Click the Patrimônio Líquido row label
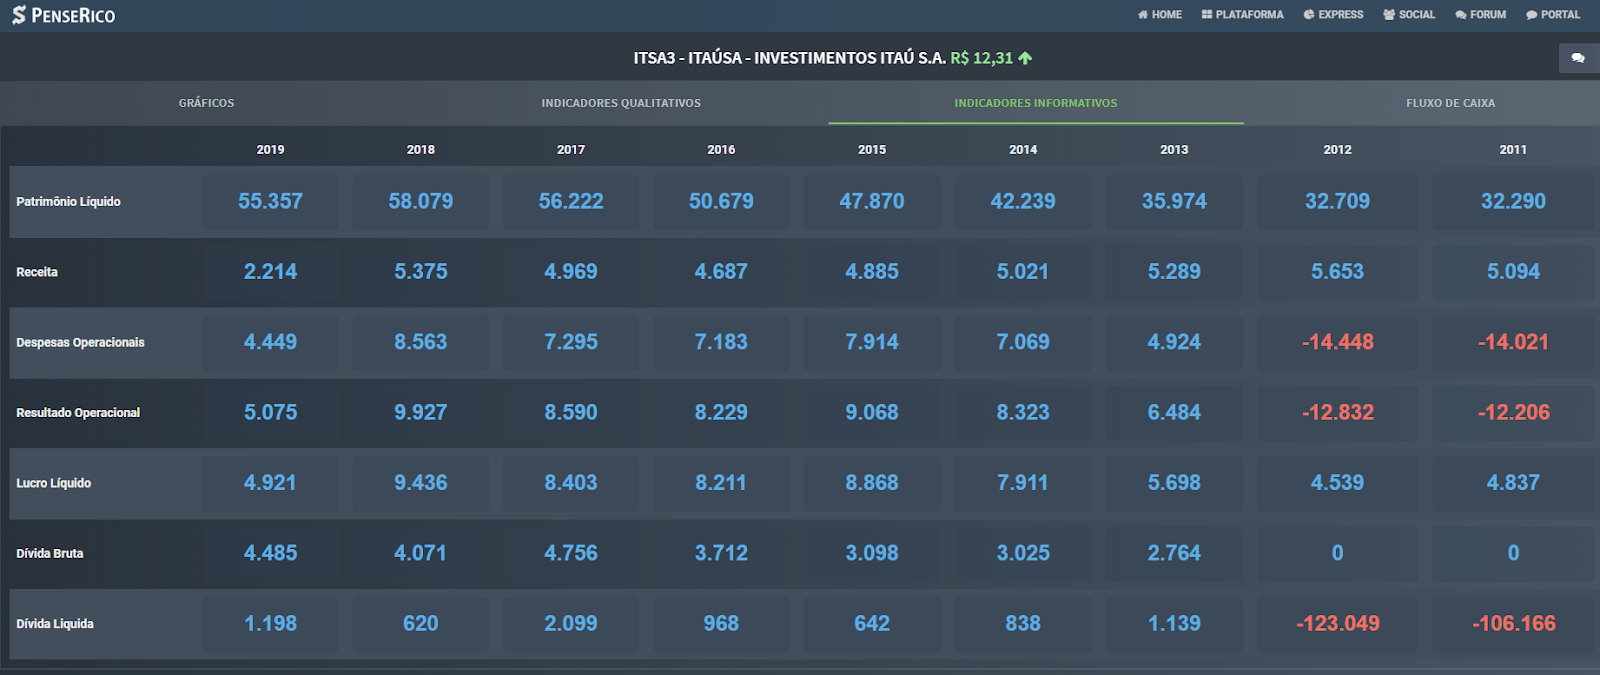The image size is (1600, 675). (x=68, y=202)
